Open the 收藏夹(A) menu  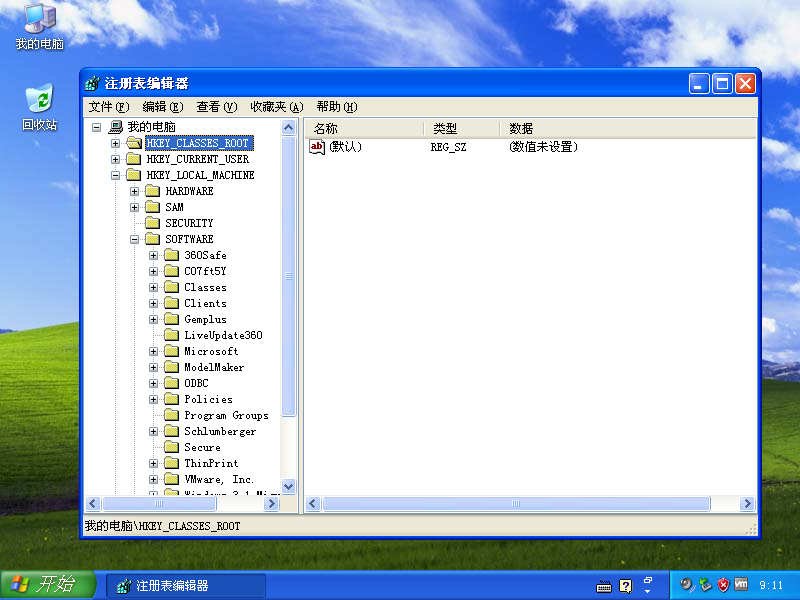pyautogui.click(x=276, y=107)
